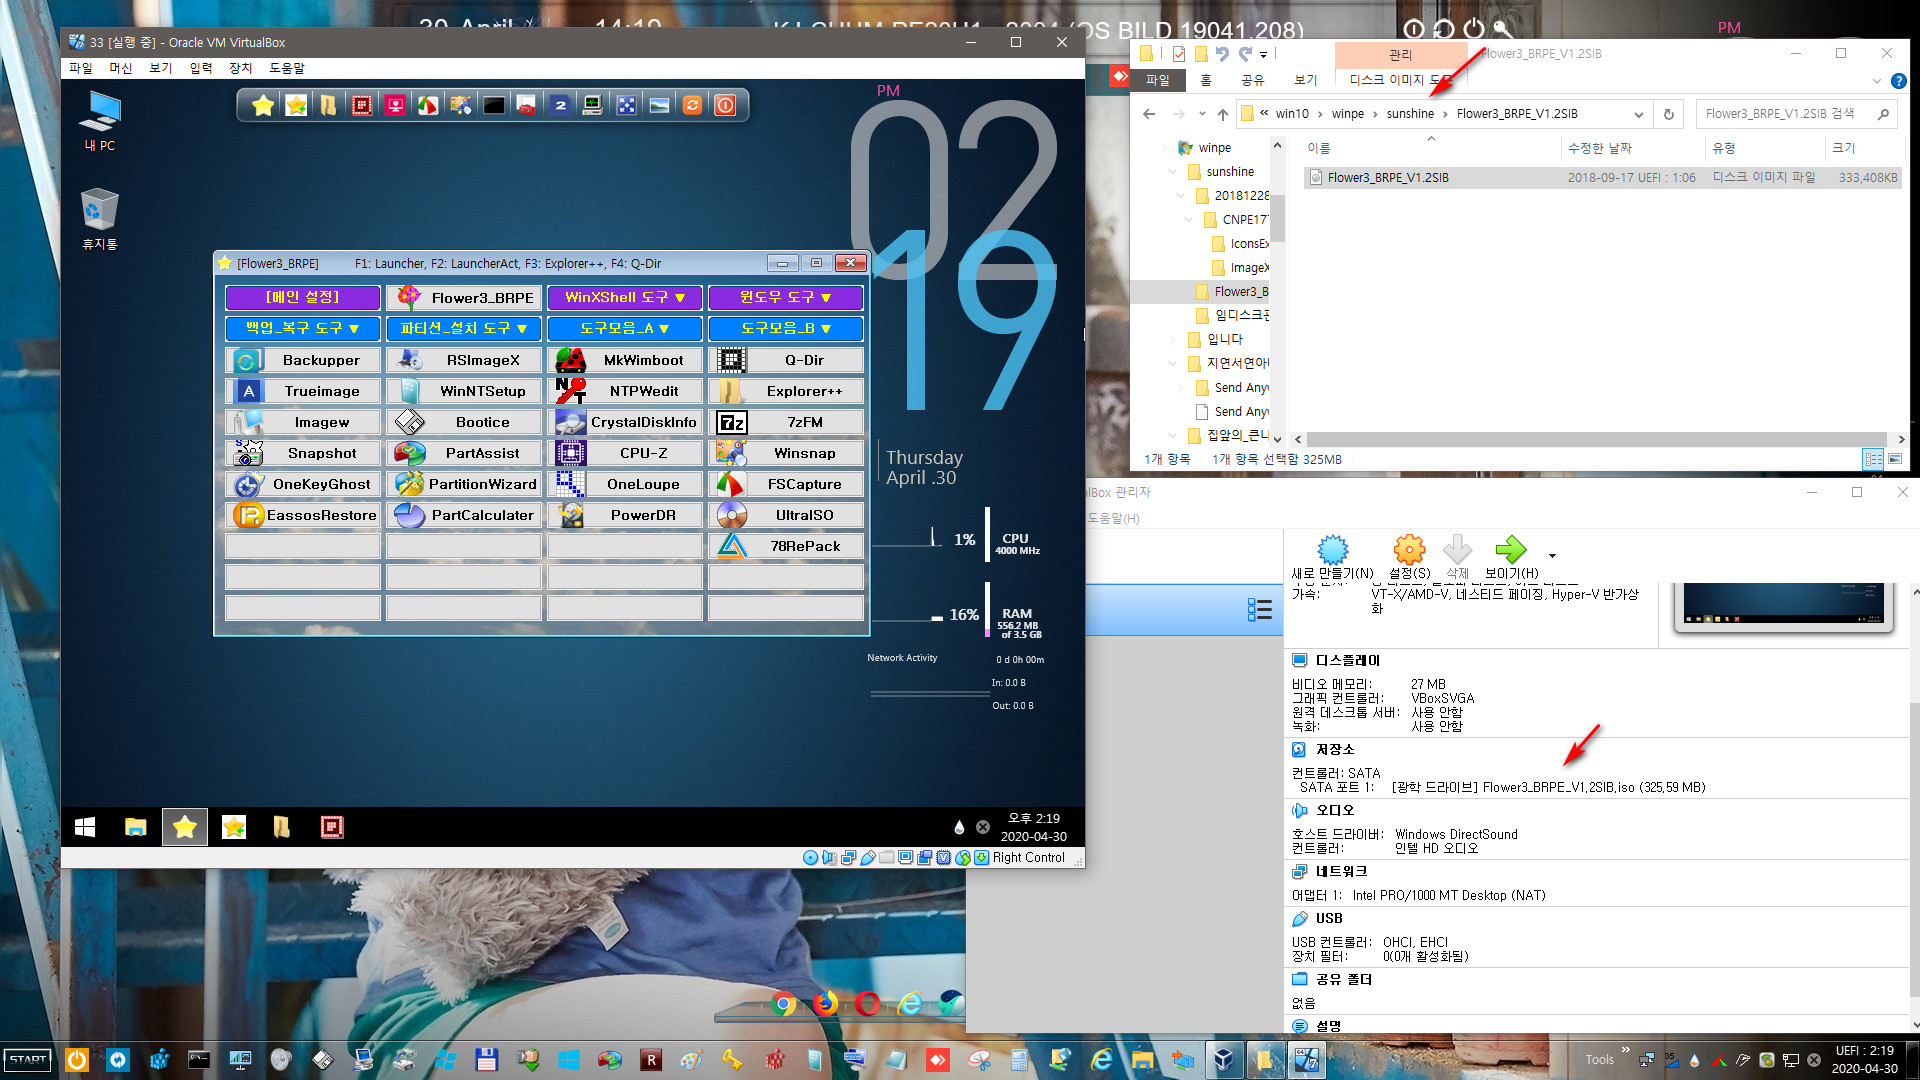The image size is (1920, 1080).
Task: Switch to 보기 tab in File Explorer
Action: pos(1306,80)
